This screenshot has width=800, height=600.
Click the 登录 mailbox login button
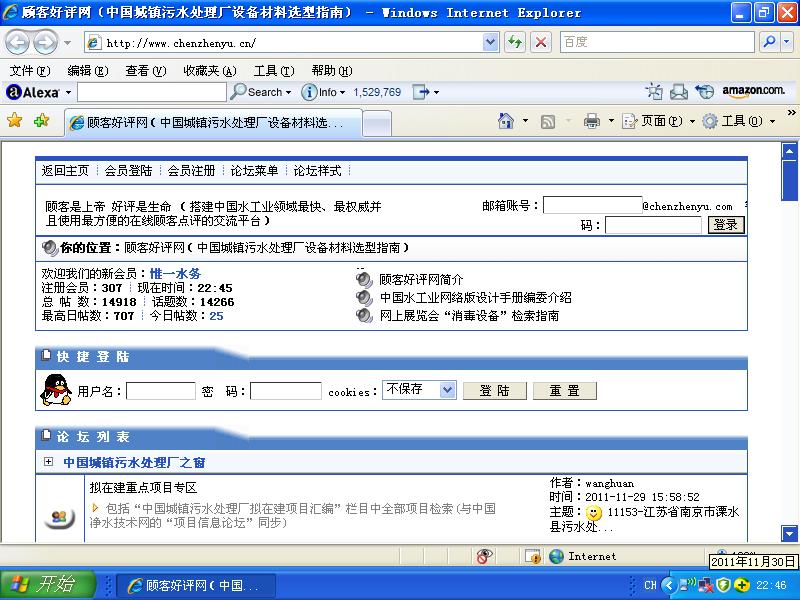pyautogui.click(x=726, y=224)
